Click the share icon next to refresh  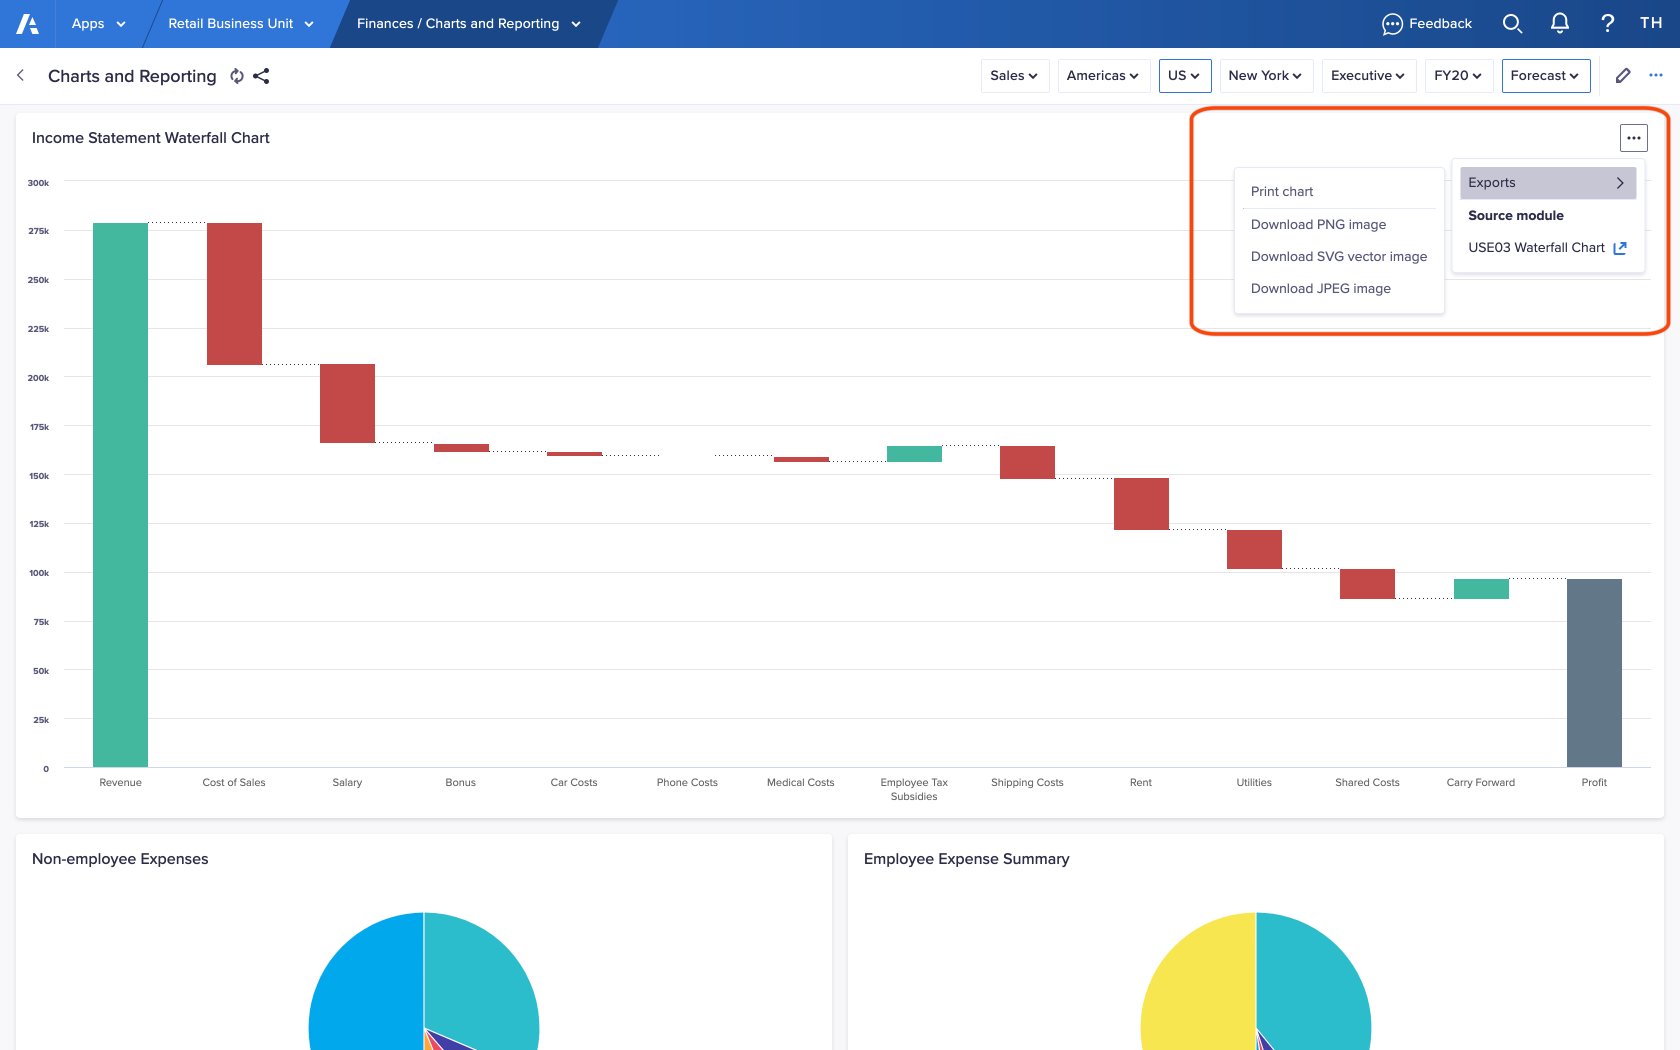(262, 76)
